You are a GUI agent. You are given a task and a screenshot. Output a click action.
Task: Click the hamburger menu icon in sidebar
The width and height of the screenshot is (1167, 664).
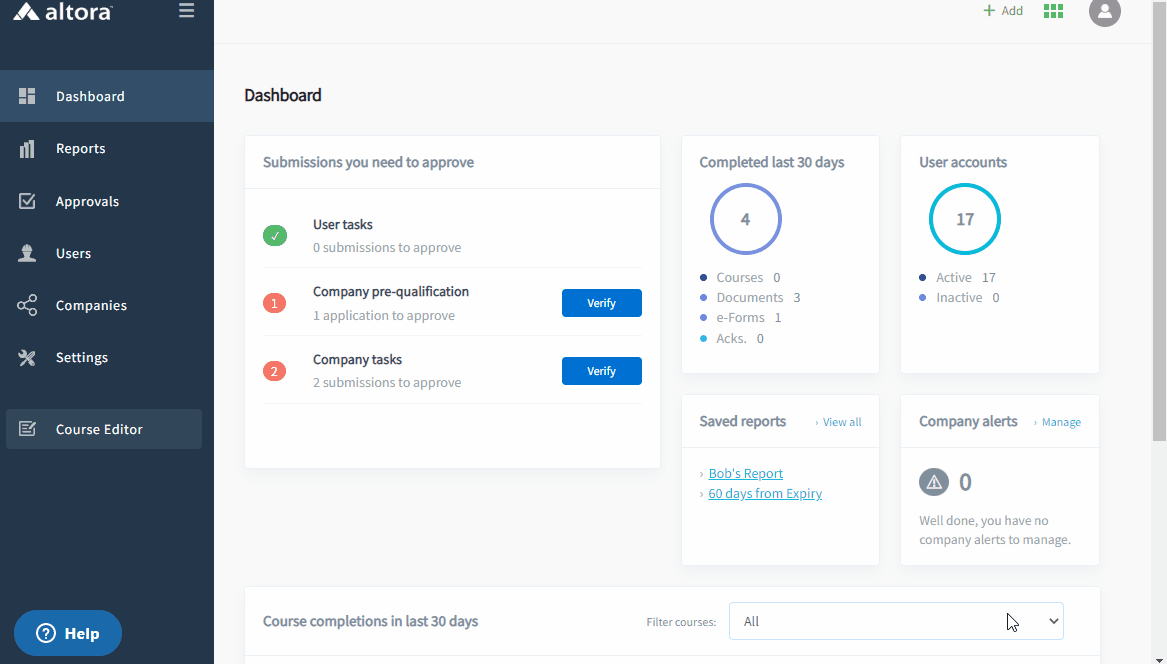pyautogui.click(x=186, y=11)
